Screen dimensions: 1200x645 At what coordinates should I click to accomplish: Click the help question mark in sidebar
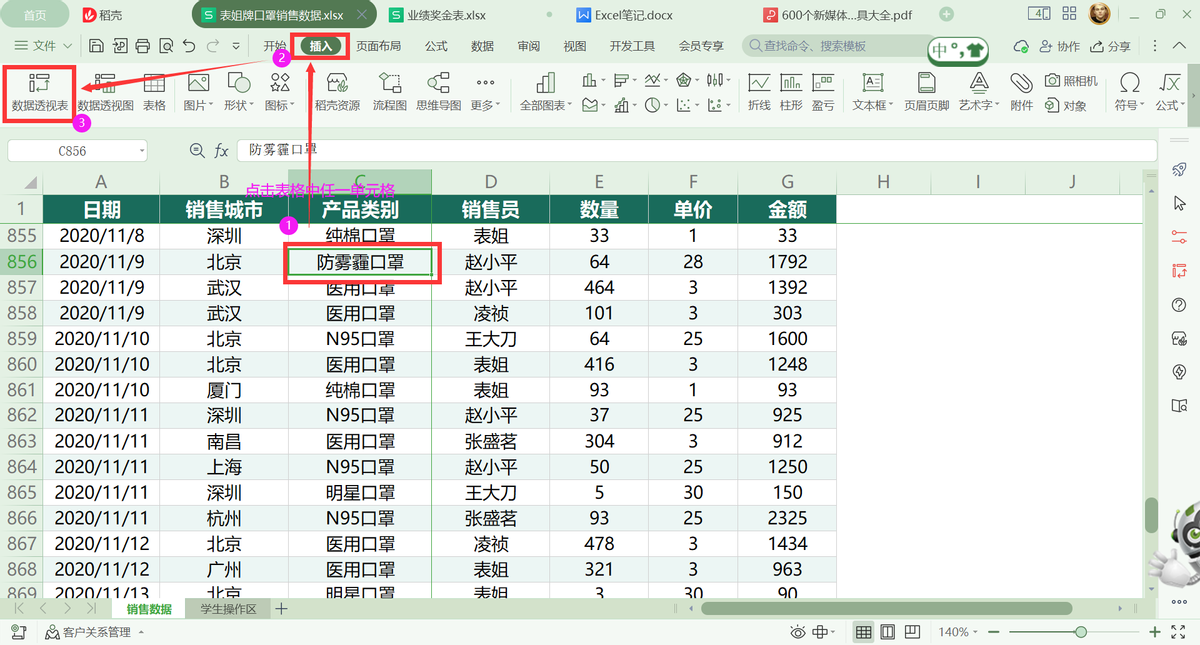(1179, 305)
